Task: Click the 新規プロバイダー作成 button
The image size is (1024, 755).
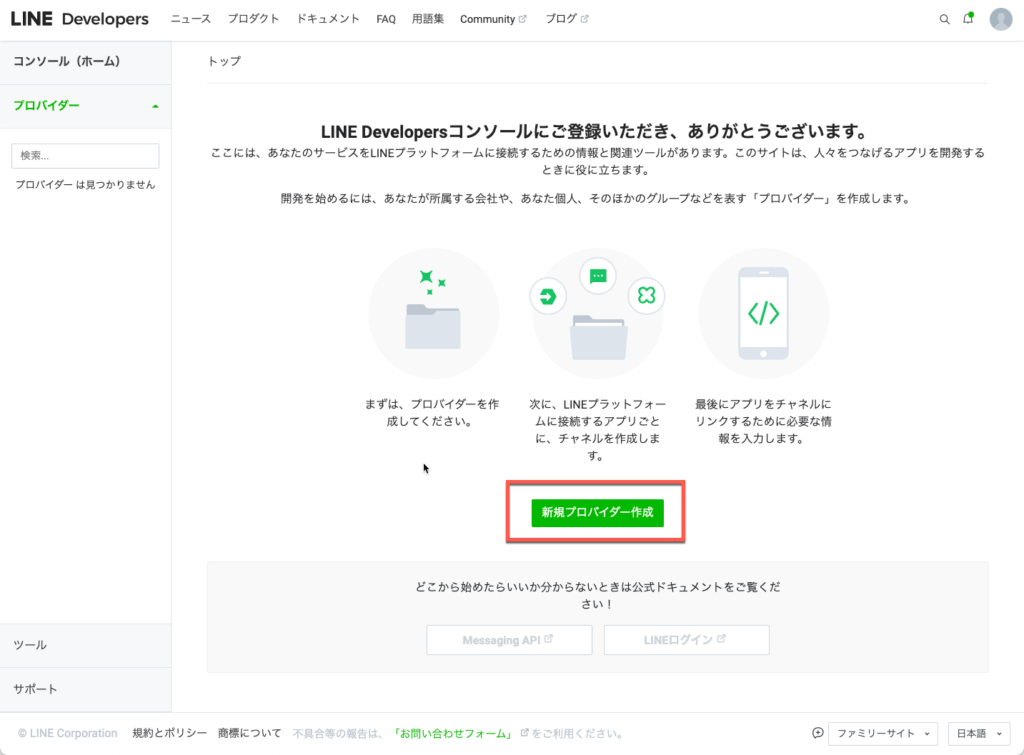Action: [x=597, y=512]
